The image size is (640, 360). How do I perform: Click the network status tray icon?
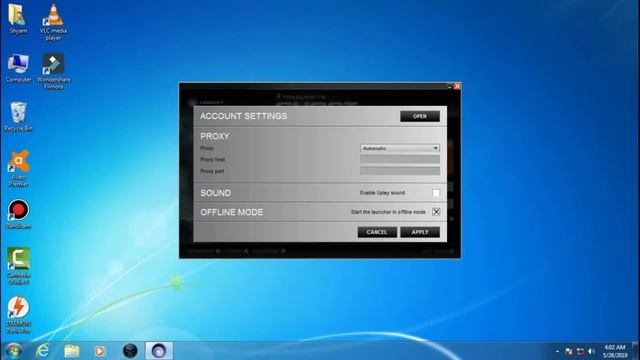click(580, 351)
